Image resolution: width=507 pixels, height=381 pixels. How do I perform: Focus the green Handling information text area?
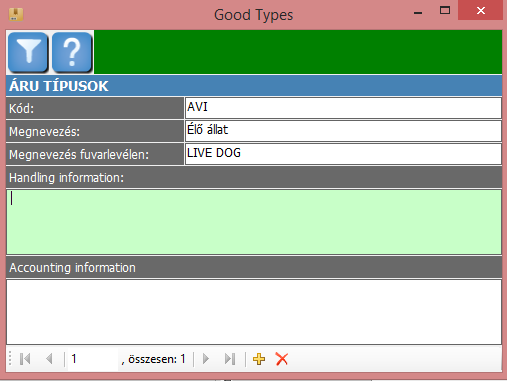[x=254, y=222]
